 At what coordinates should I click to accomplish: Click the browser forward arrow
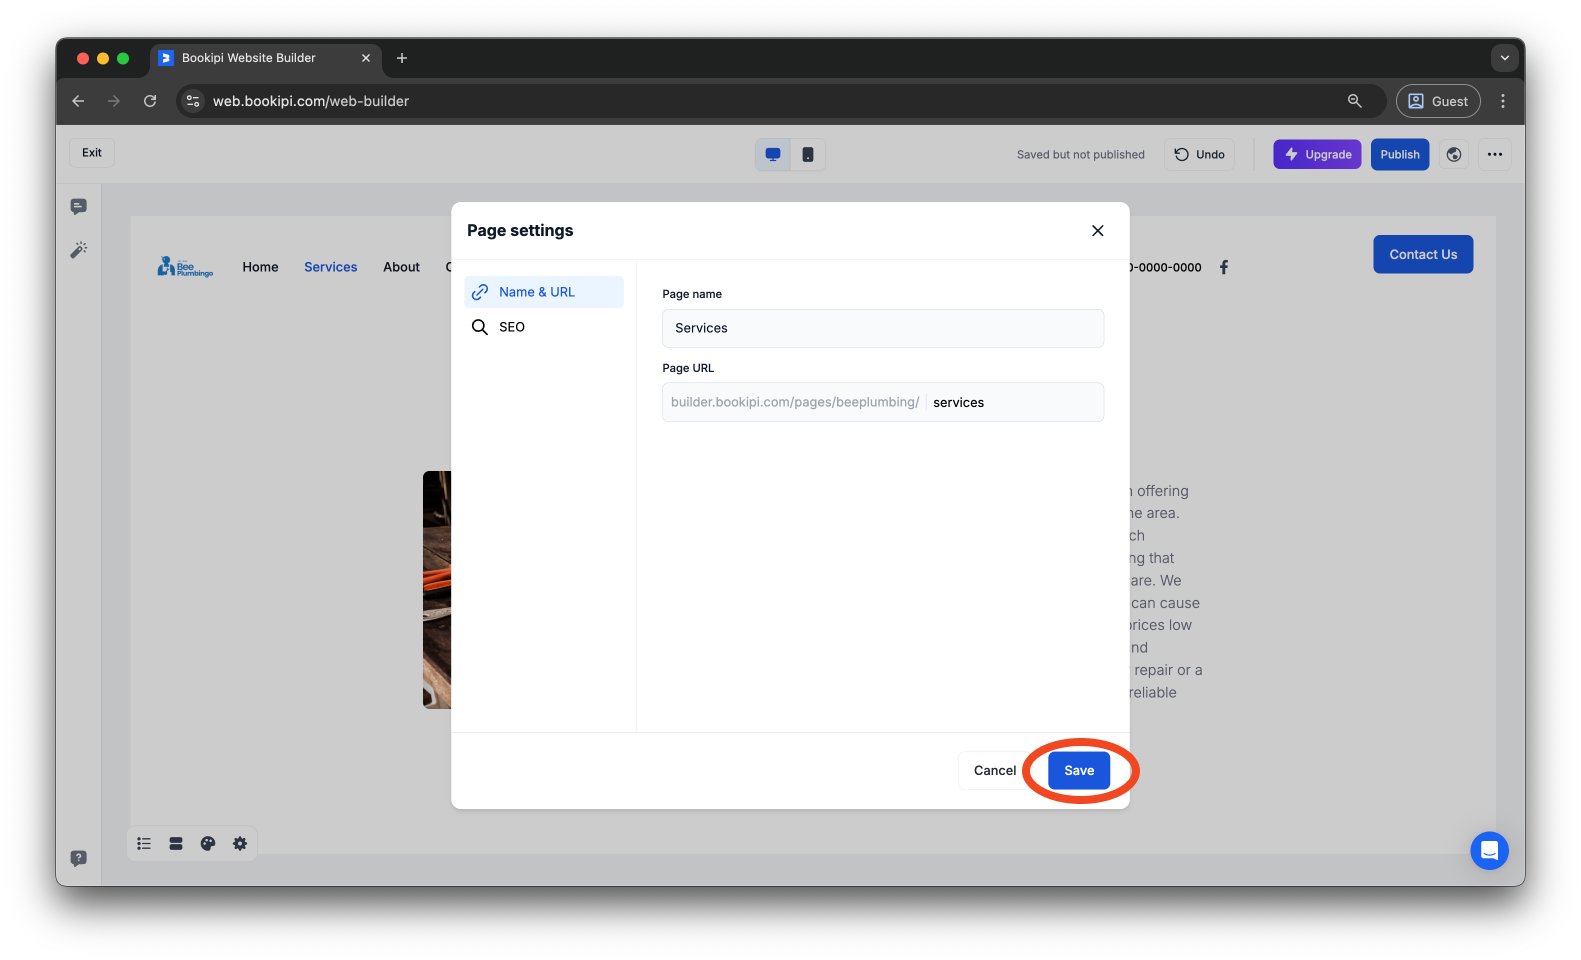pos(114,101)
